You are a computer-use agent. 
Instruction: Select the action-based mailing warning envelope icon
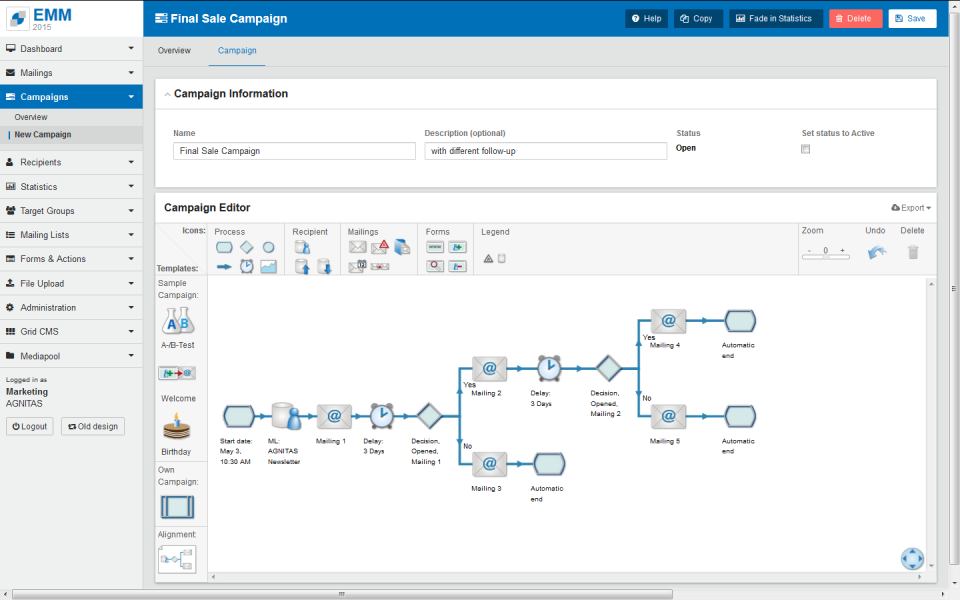[380, 247]
